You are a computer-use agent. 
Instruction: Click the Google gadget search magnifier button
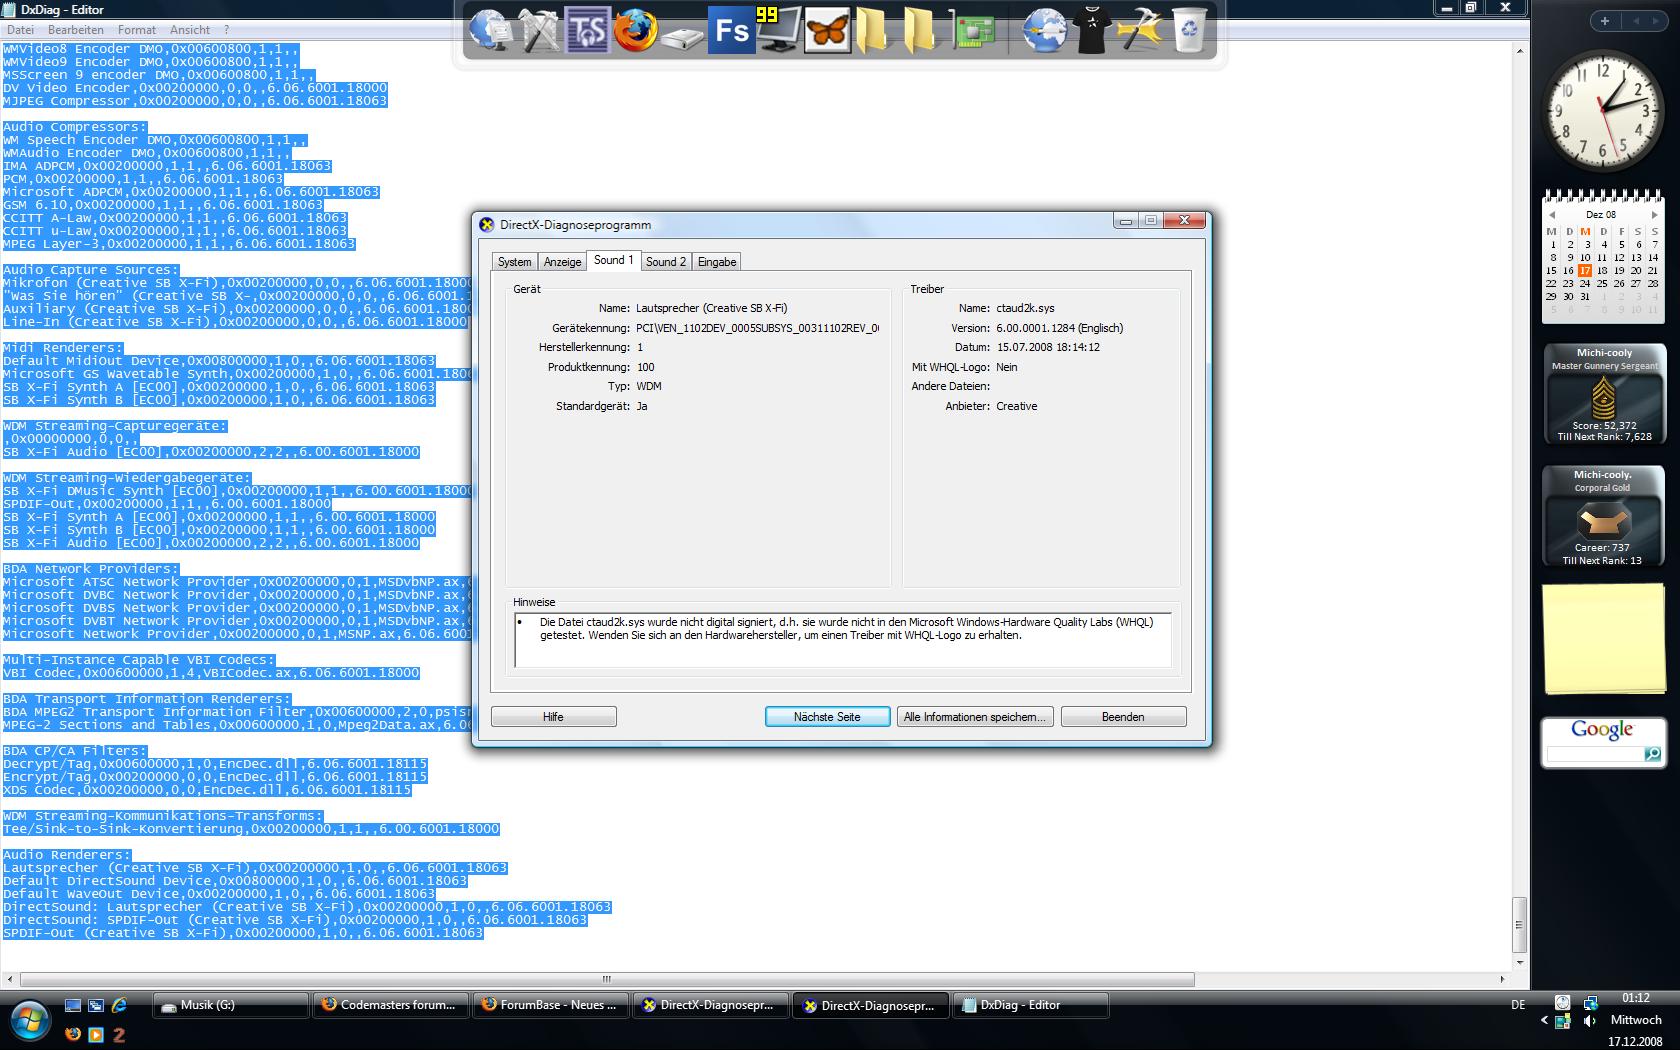click(x=1652, y=754)
